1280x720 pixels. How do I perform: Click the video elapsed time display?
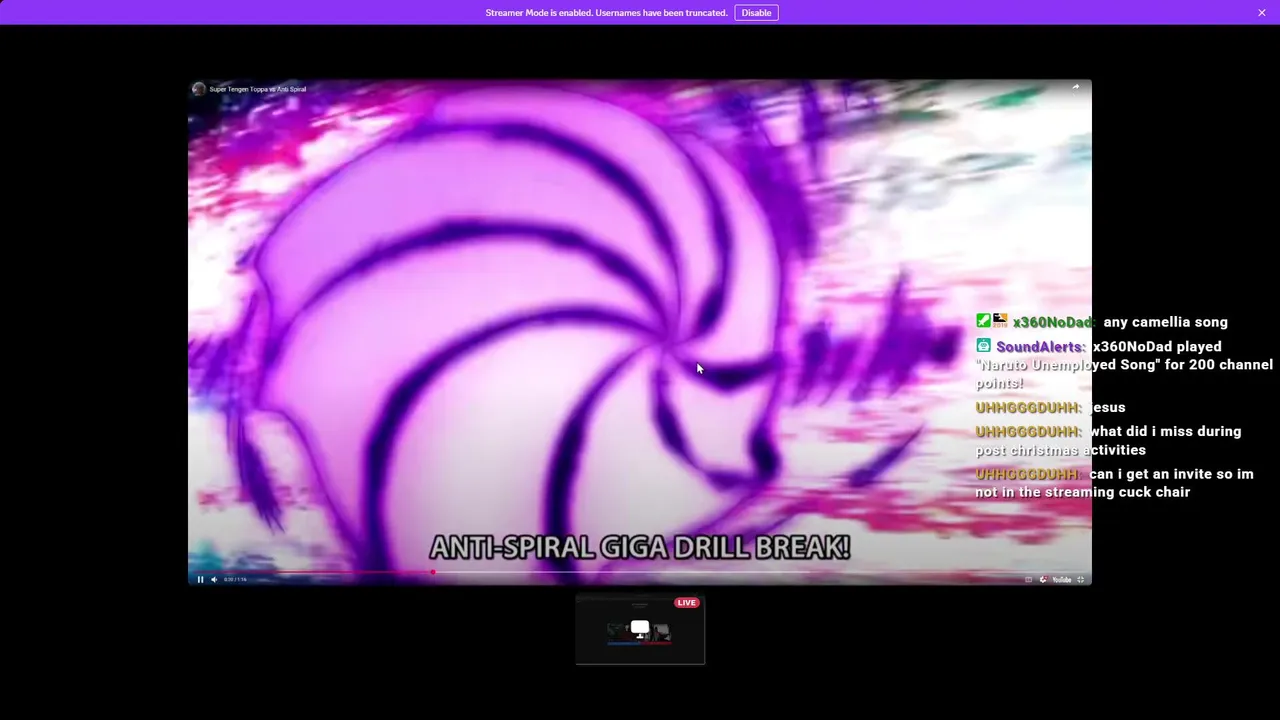pos(235,579)
